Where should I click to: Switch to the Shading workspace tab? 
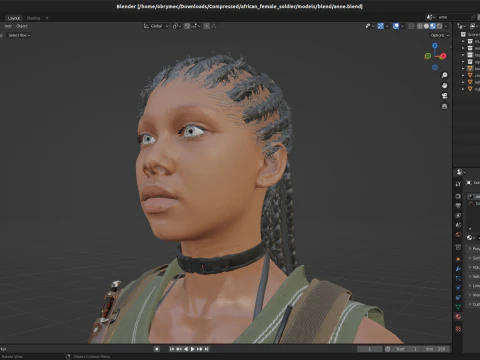point(33,18)
